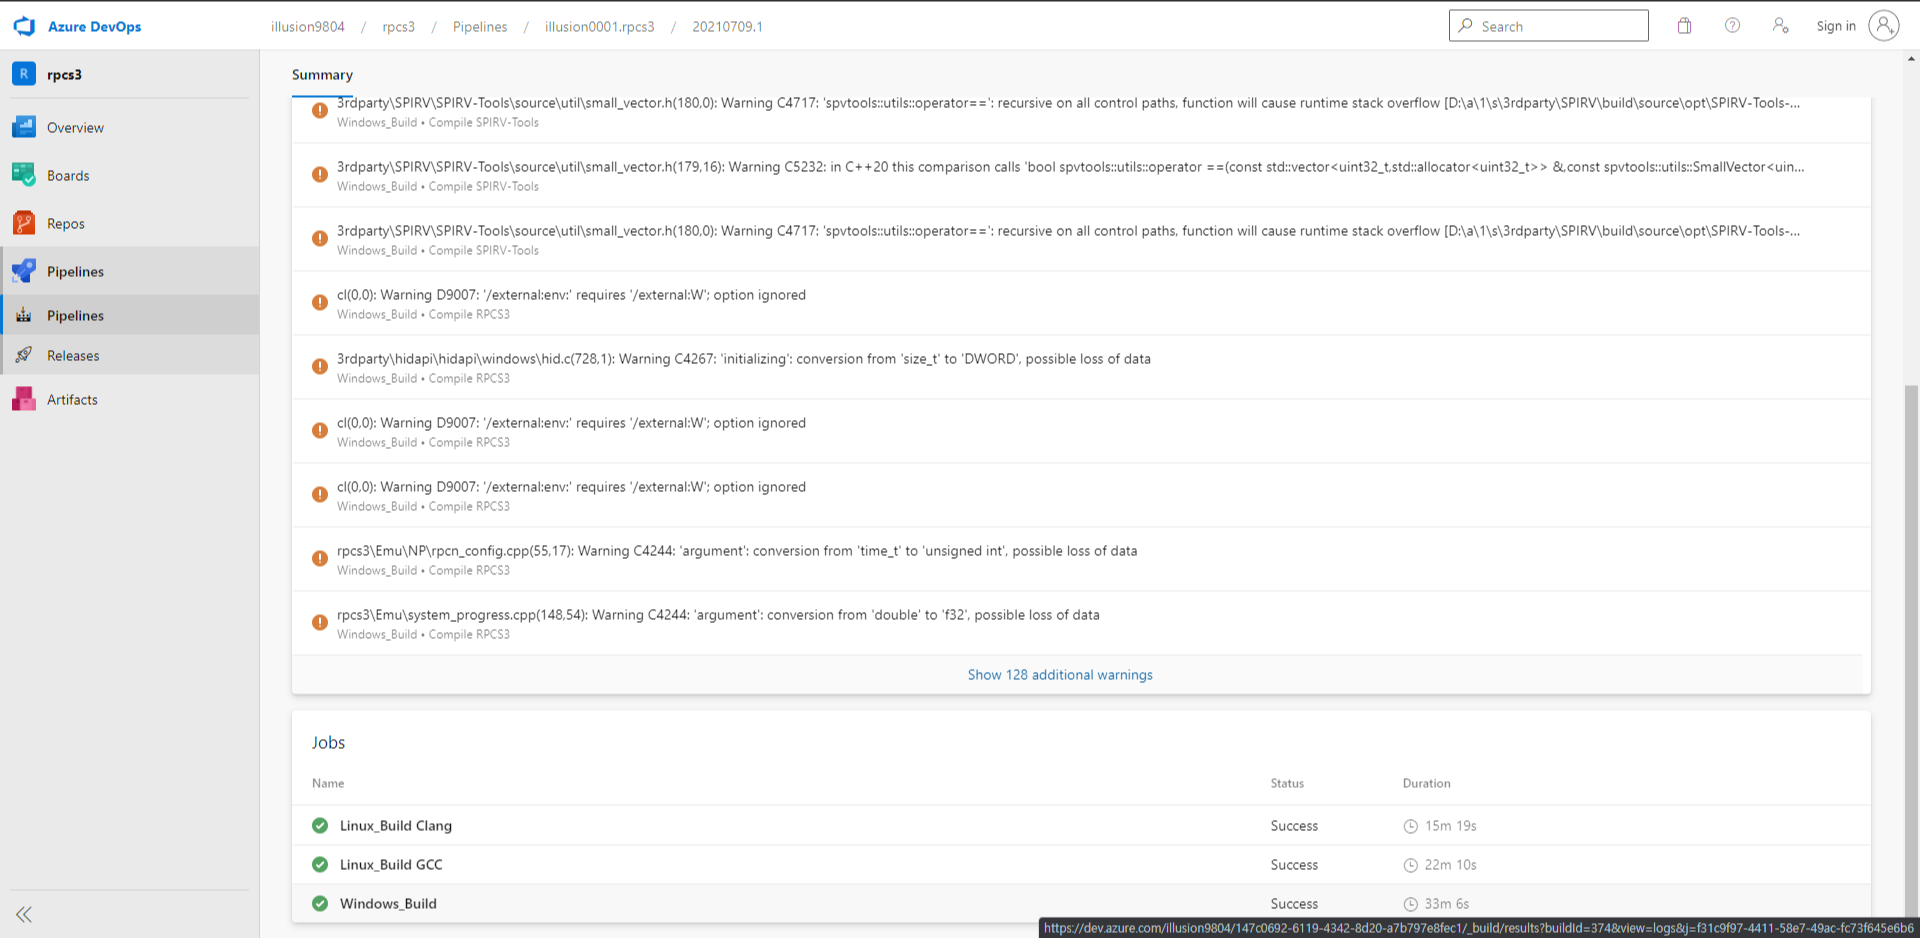Viewport: 1920px width, 938px height.
Task: Open Overview in the sidebar
Action: [x=75, y=127]
